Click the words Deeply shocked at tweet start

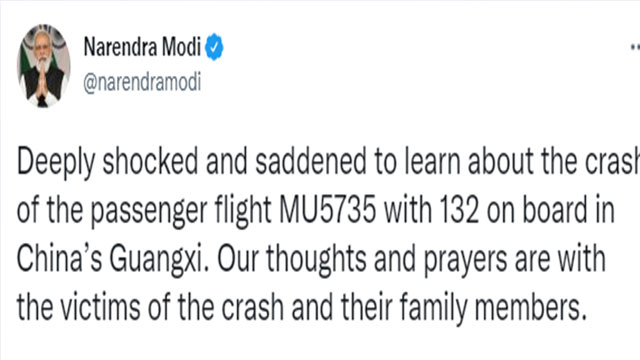107,162
